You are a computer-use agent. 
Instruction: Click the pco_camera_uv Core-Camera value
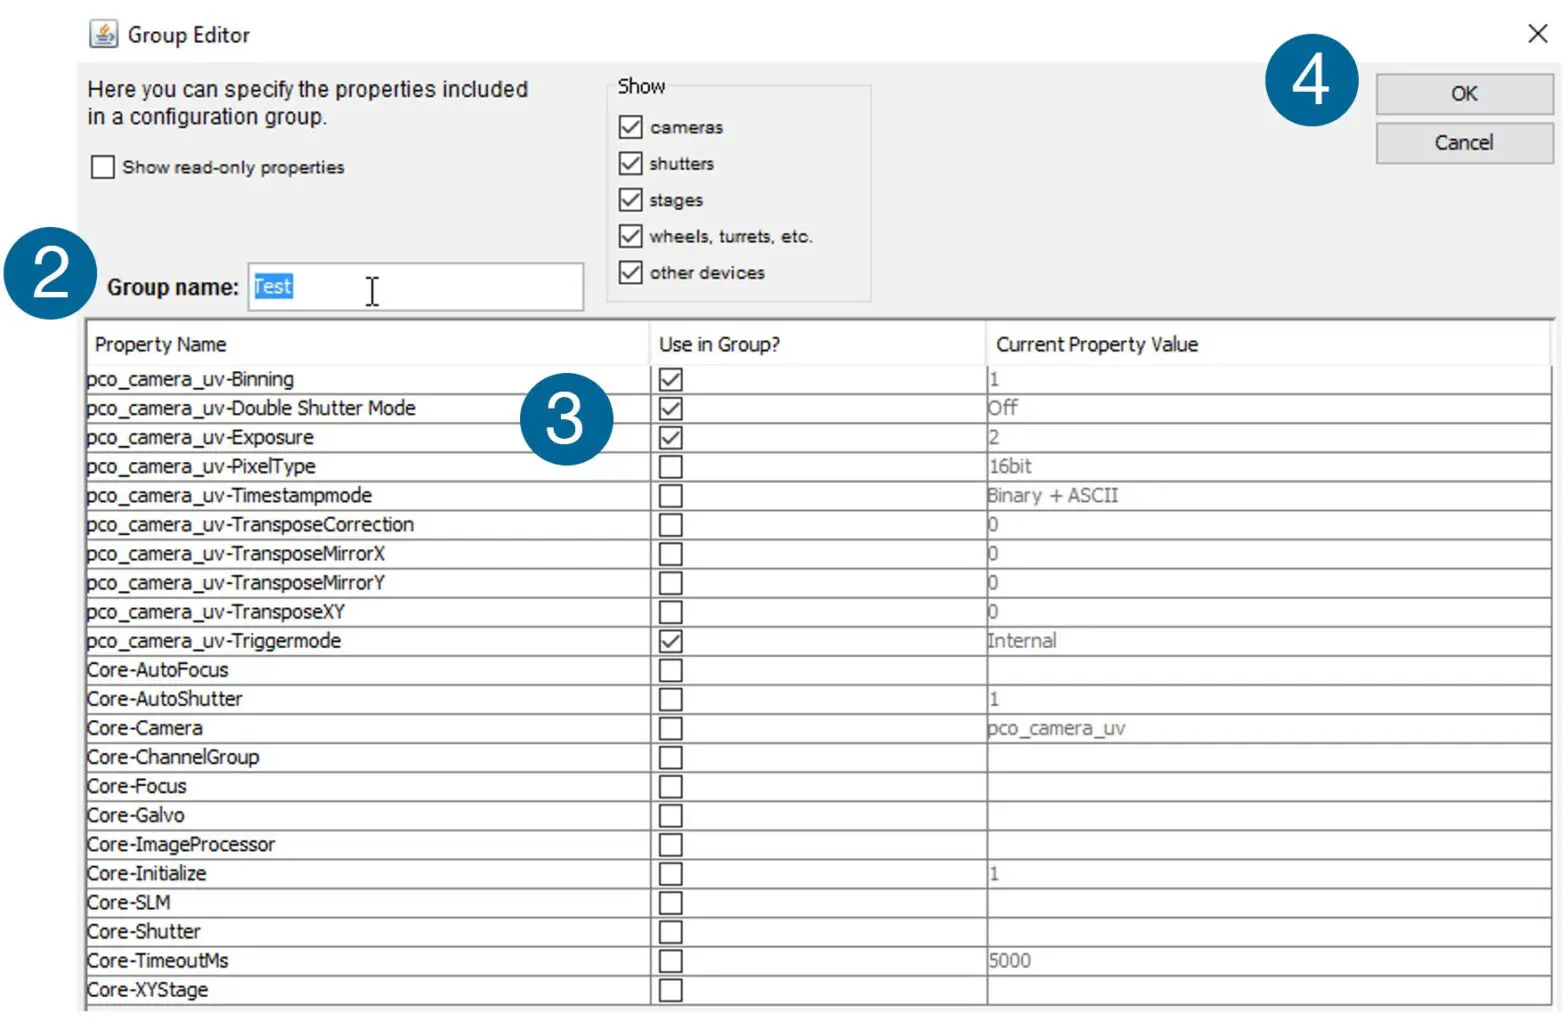coord(1269,728)
